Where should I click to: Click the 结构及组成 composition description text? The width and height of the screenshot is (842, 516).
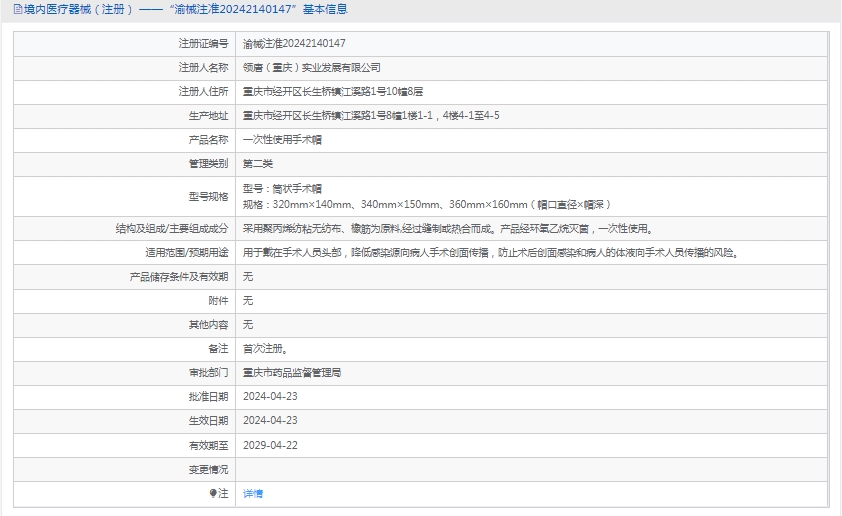pos(453,228)
